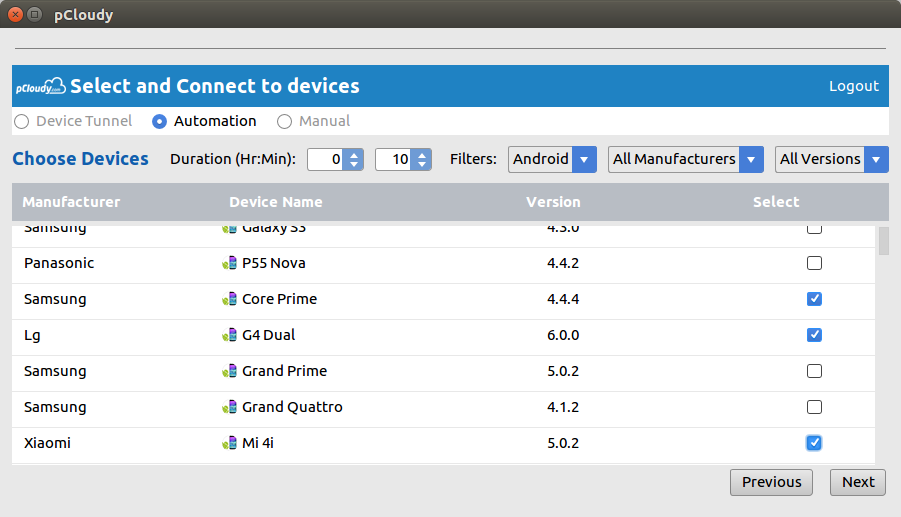
Task: Click the Mi 4i device name
Action: click(x=258, y=443)
